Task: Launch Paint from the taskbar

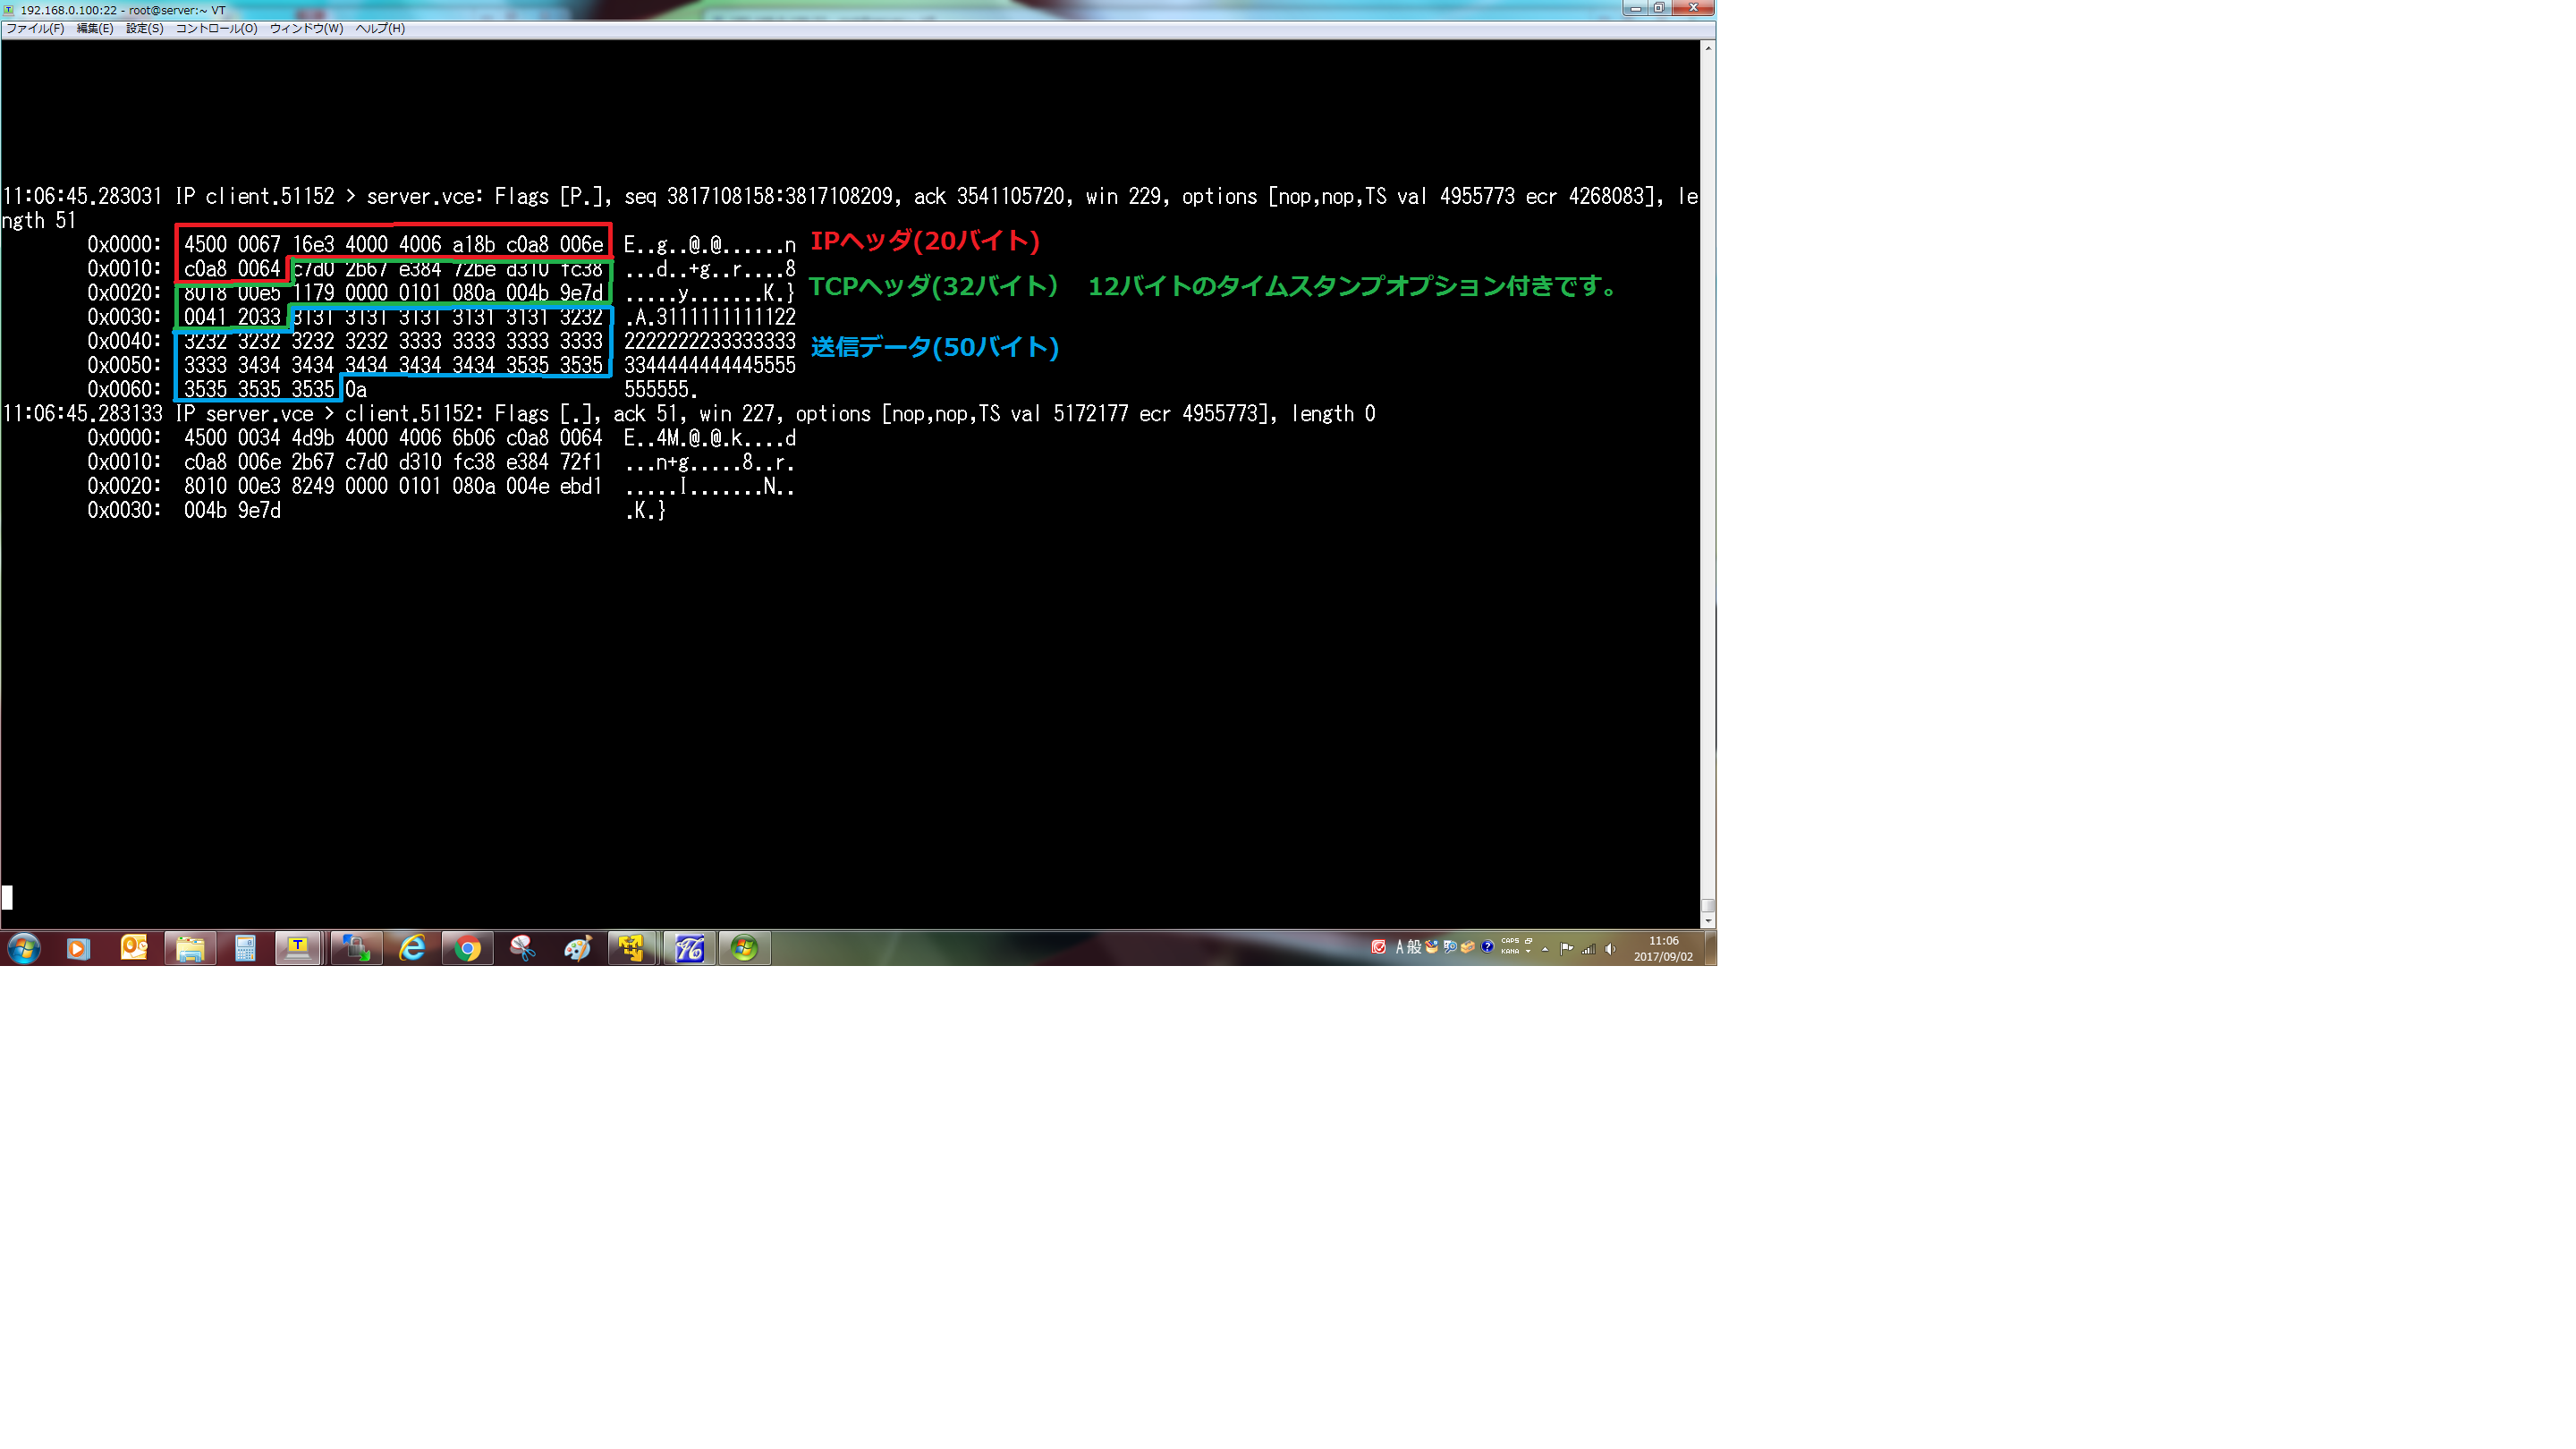Action: (x=578, y=948)
